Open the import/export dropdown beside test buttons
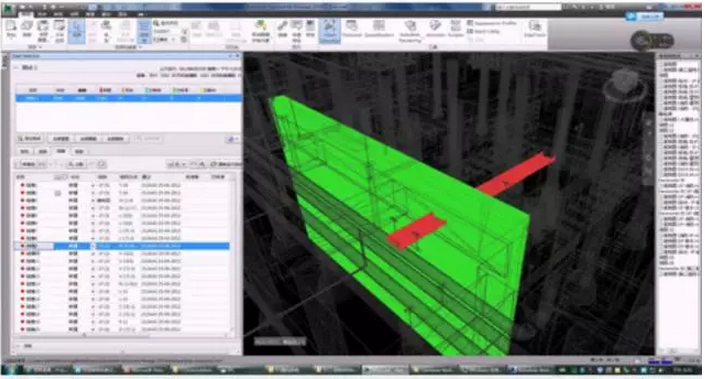Image resolution: width=705 pixels, height=379 pixels. (x=232, y=139)
